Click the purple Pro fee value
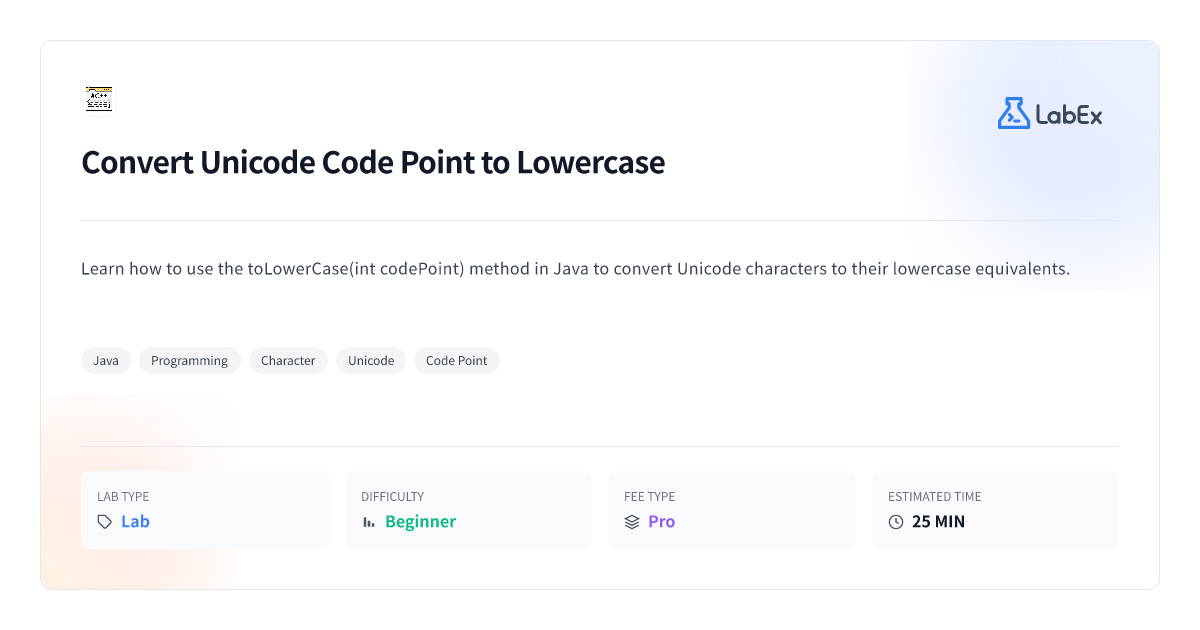 pyautogui.click(x=662, y=522)
